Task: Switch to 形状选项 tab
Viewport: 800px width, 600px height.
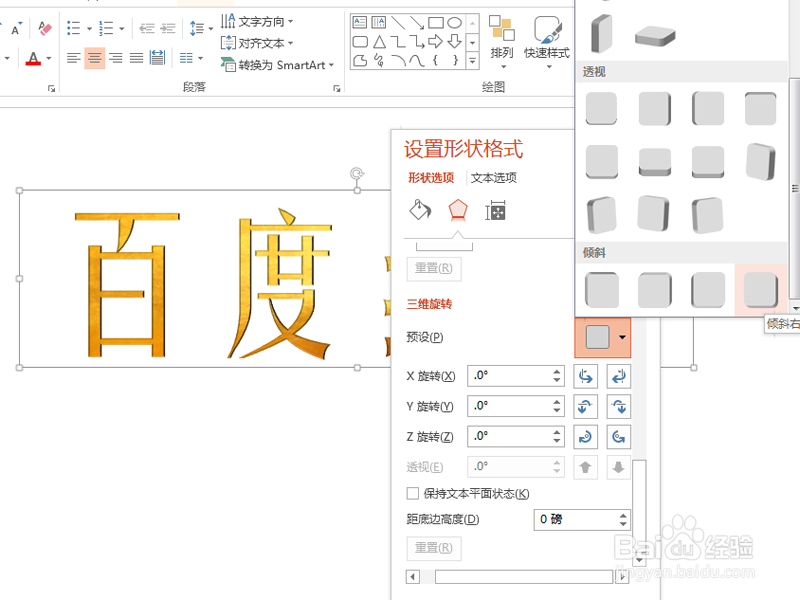Action: click(x=431, y=178)
